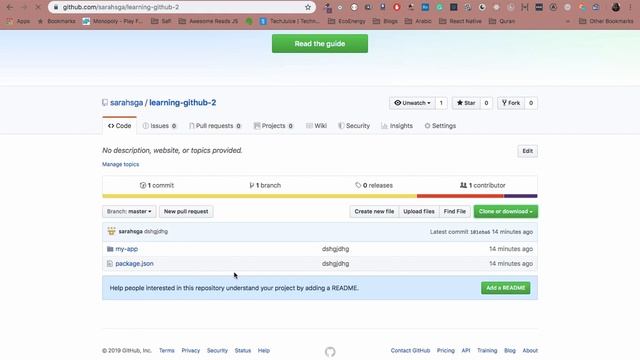Viewport: 640px width, 360px height.
Task: Click the repository icon beside sarahsga
Action: [x=105, y=102]
